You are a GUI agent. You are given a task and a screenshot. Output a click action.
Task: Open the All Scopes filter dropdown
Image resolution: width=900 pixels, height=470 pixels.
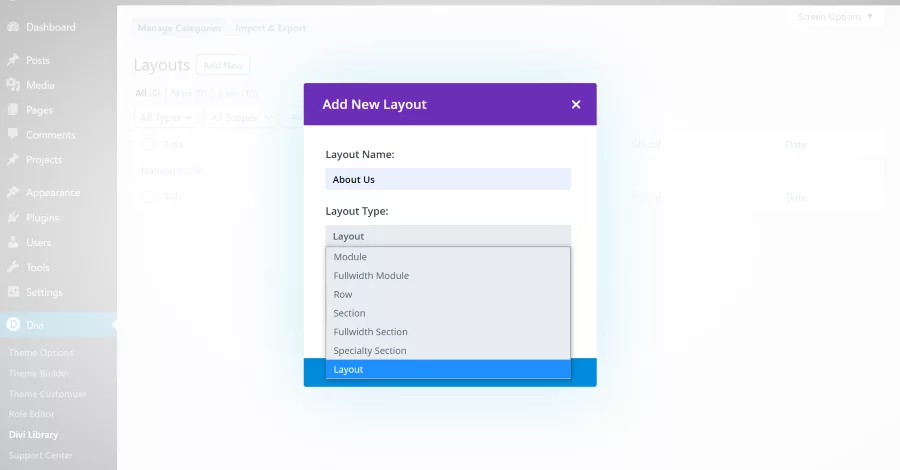click(241, 117)
